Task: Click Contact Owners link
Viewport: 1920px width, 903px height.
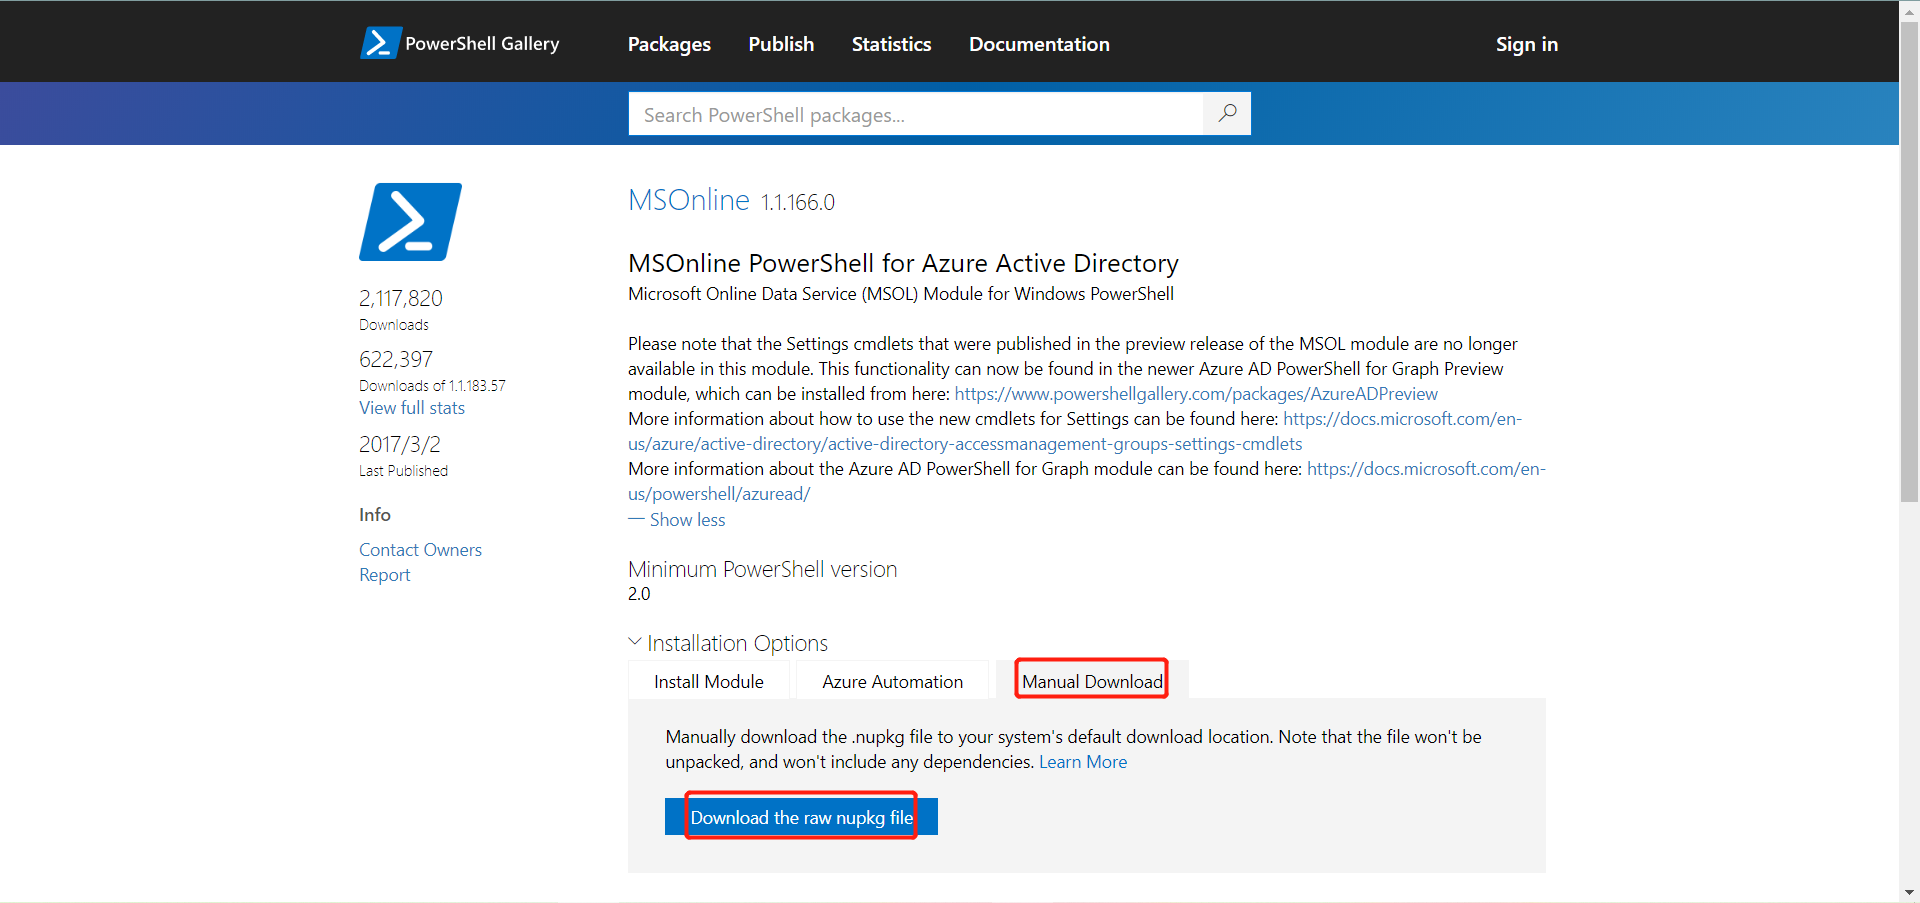Action: click(420, 550)
